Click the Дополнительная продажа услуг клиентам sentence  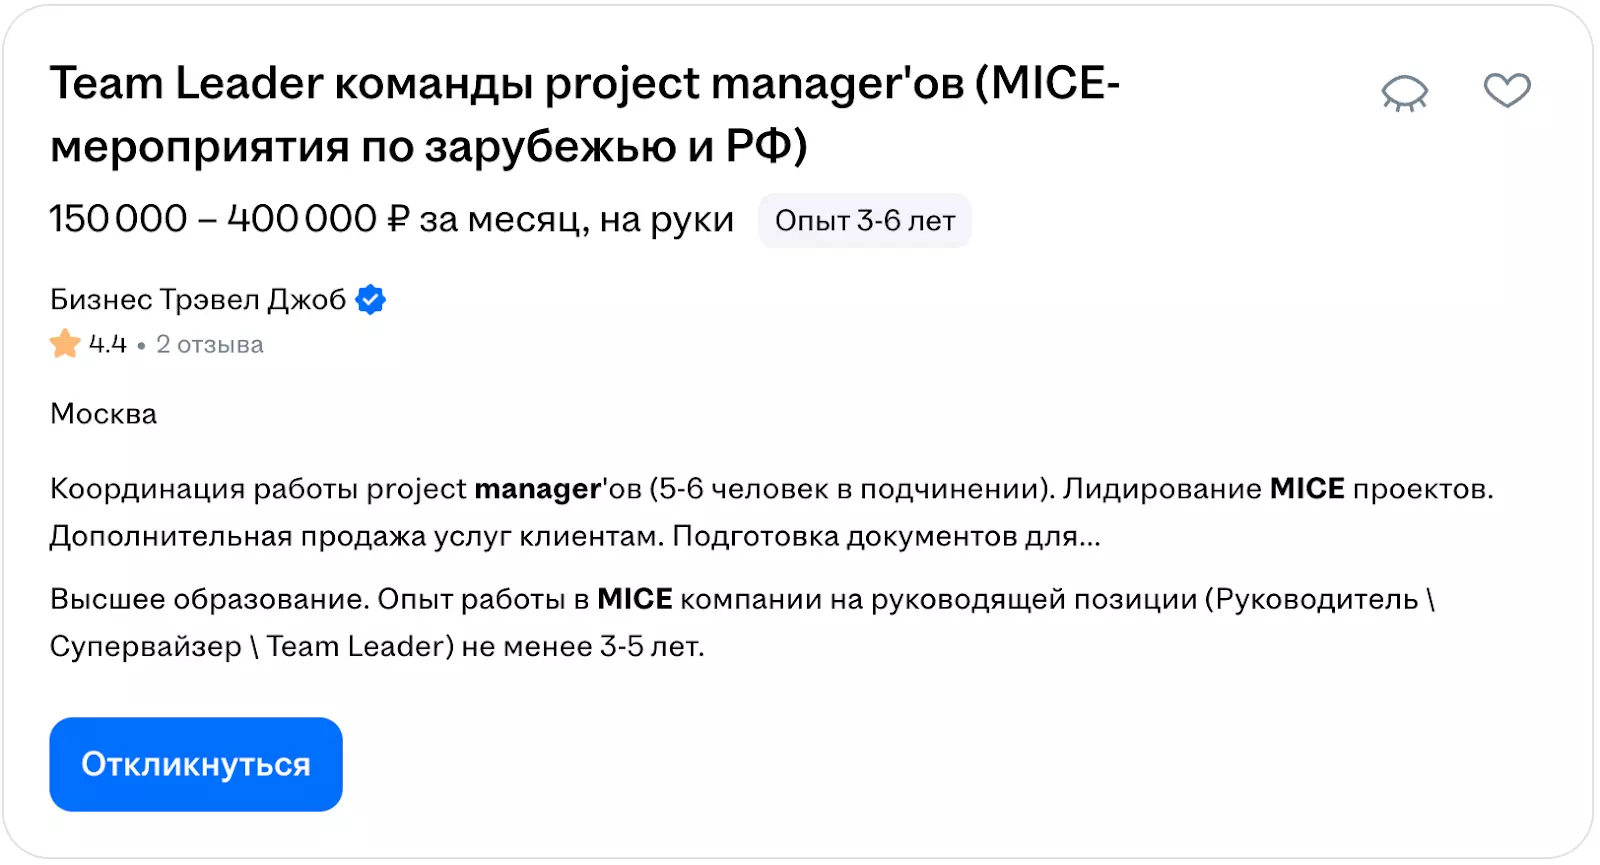tap(356, 537)
